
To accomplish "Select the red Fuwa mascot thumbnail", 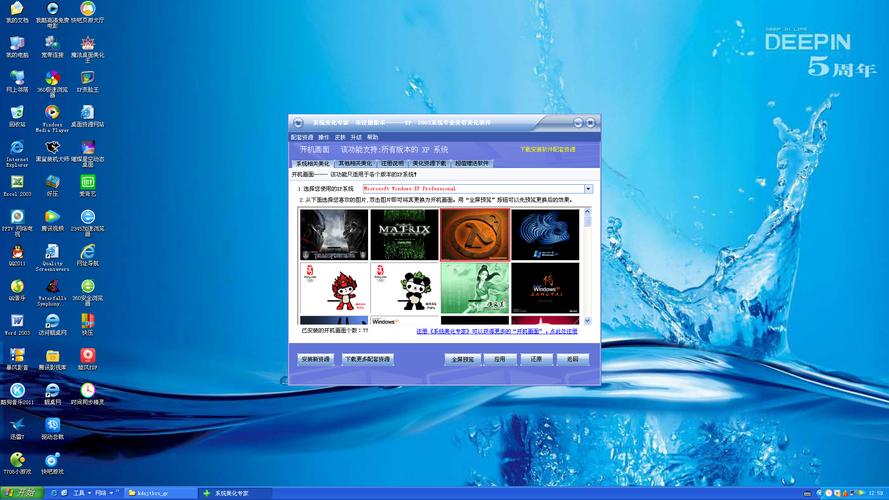I will pos(334,288).
